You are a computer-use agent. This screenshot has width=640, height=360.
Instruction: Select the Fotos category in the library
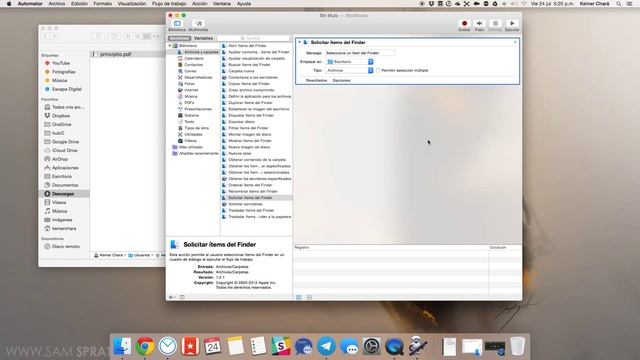[189, 84]
